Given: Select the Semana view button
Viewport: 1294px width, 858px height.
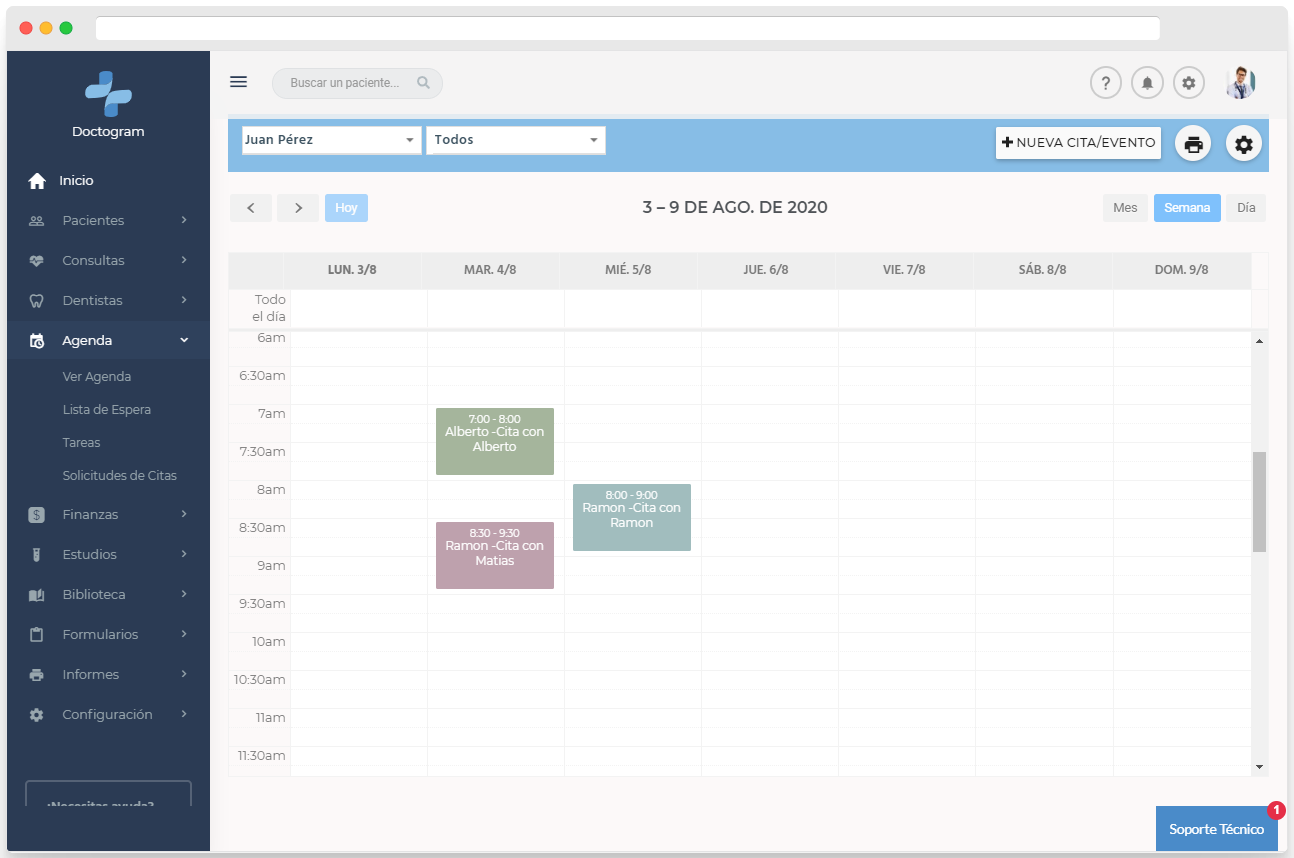Looking at the screenshot, I should click(1187, 208).
